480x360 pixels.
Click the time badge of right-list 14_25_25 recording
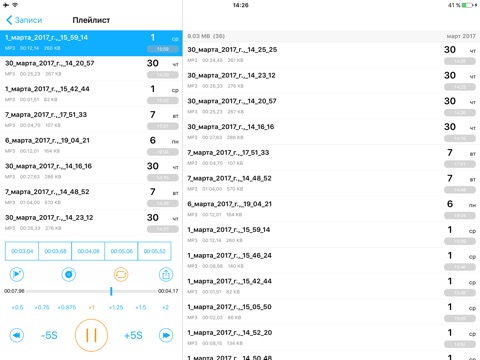tap(460, 61)
